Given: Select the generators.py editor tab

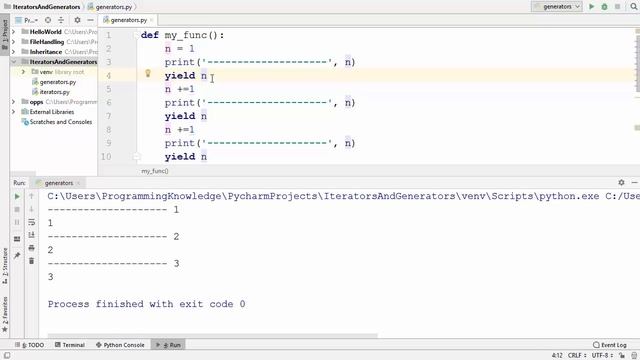Looking at the screenshot, I should point(128,20).
